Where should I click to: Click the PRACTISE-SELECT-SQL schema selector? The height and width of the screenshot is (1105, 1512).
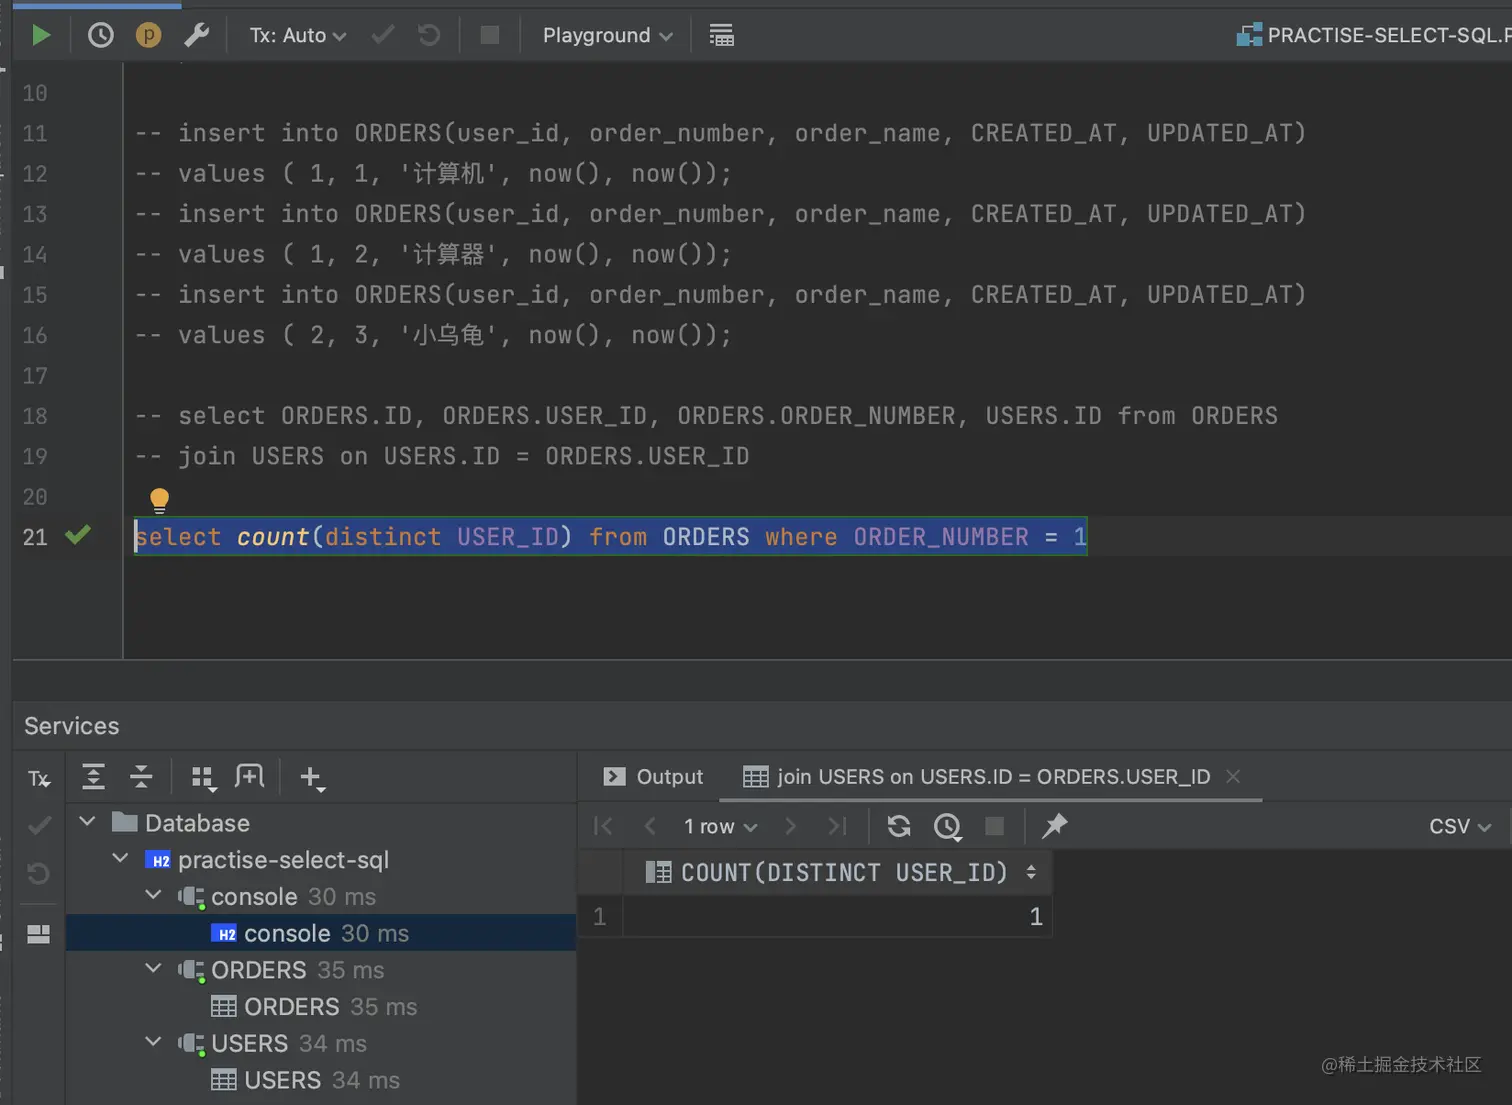[x=1373, y=35]
